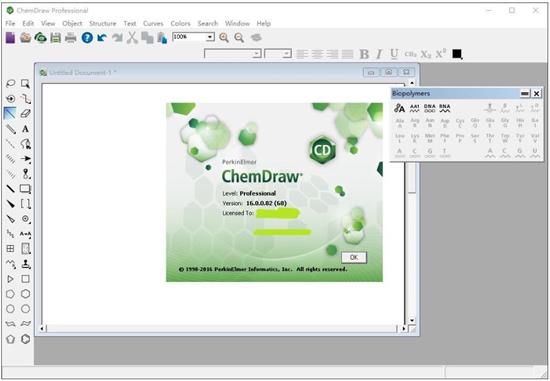Open the black text color swatch

[x=457, y=54]
